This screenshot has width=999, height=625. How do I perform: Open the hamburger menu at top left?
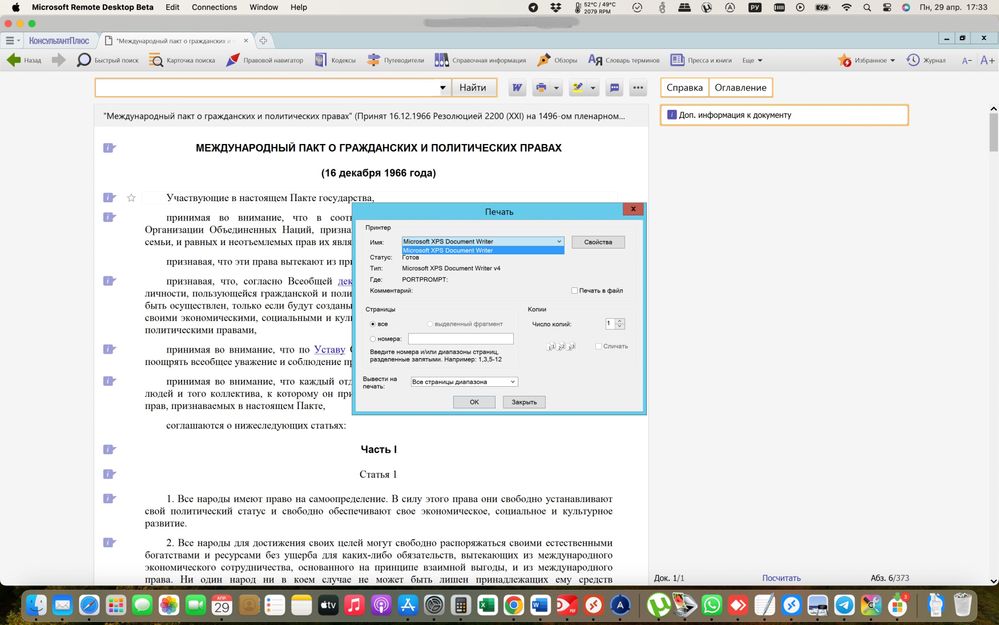(x=10, y=40)
